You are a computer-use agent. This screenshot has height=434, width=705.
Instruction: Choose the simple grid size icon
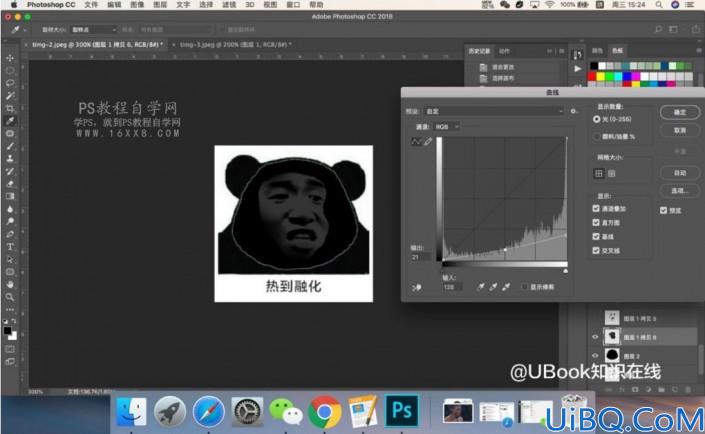[599, 173]
